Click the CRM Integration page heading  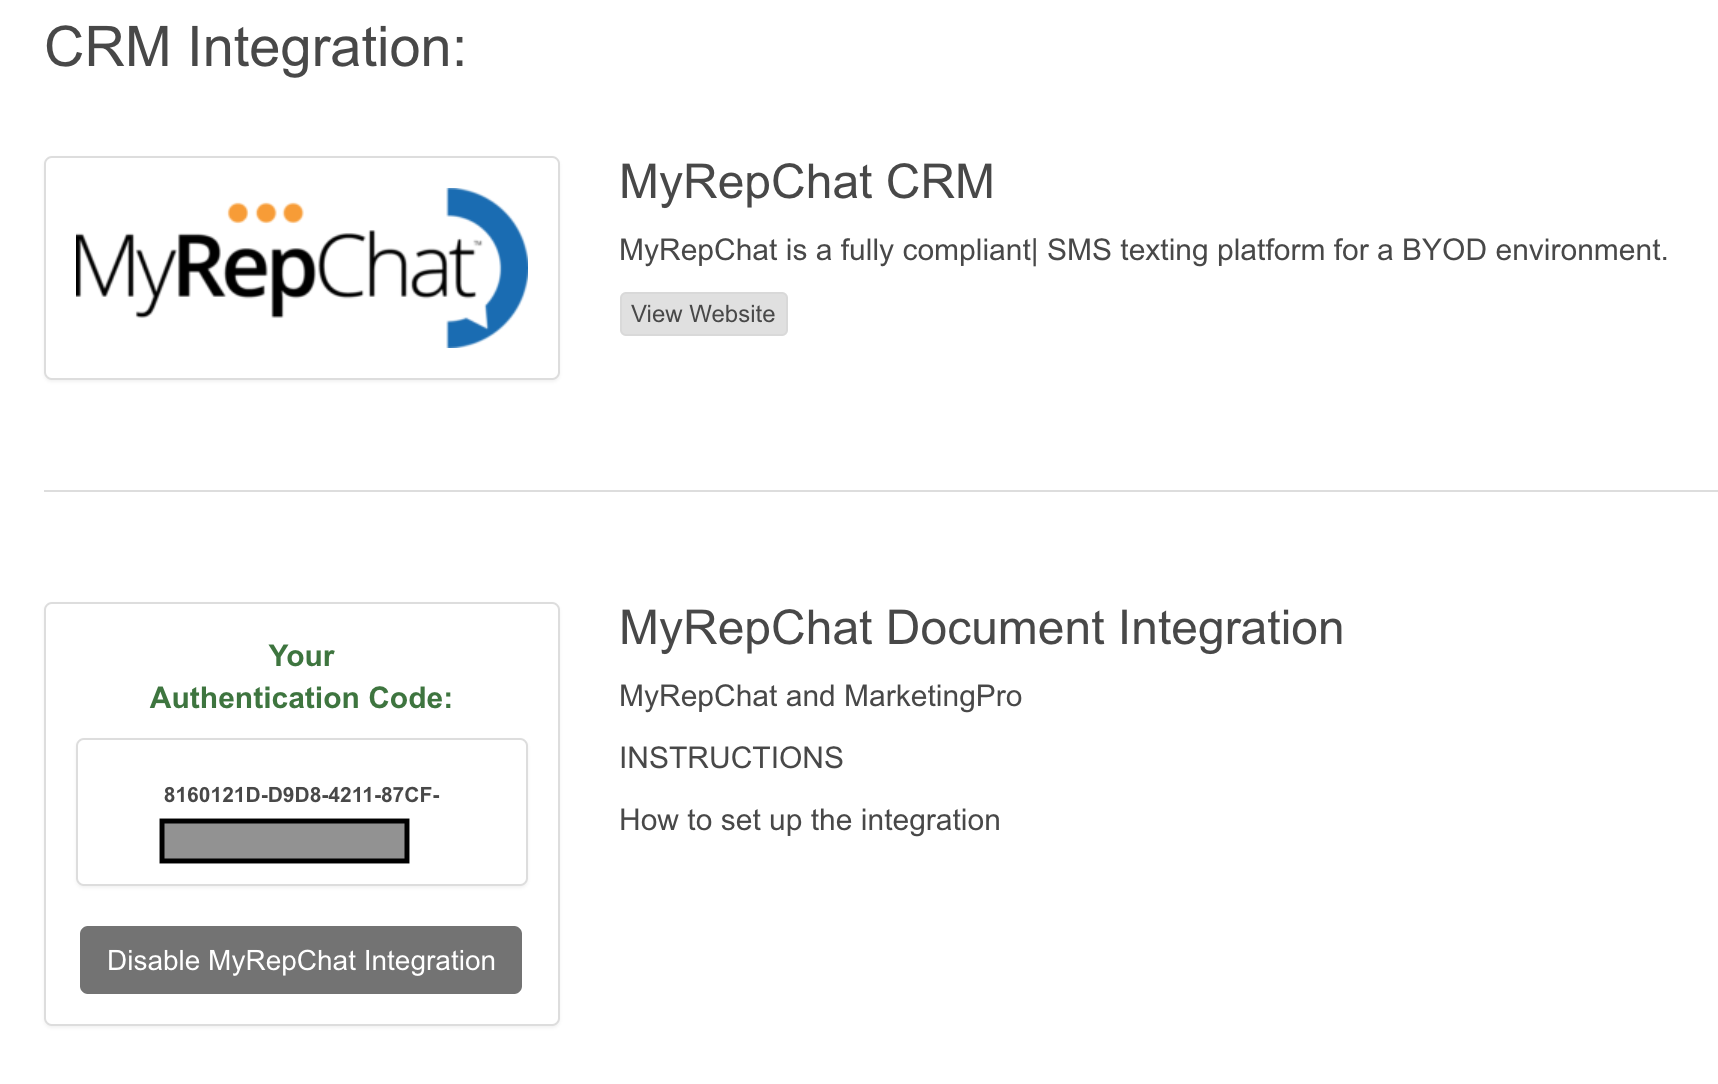tap(255, 47)
